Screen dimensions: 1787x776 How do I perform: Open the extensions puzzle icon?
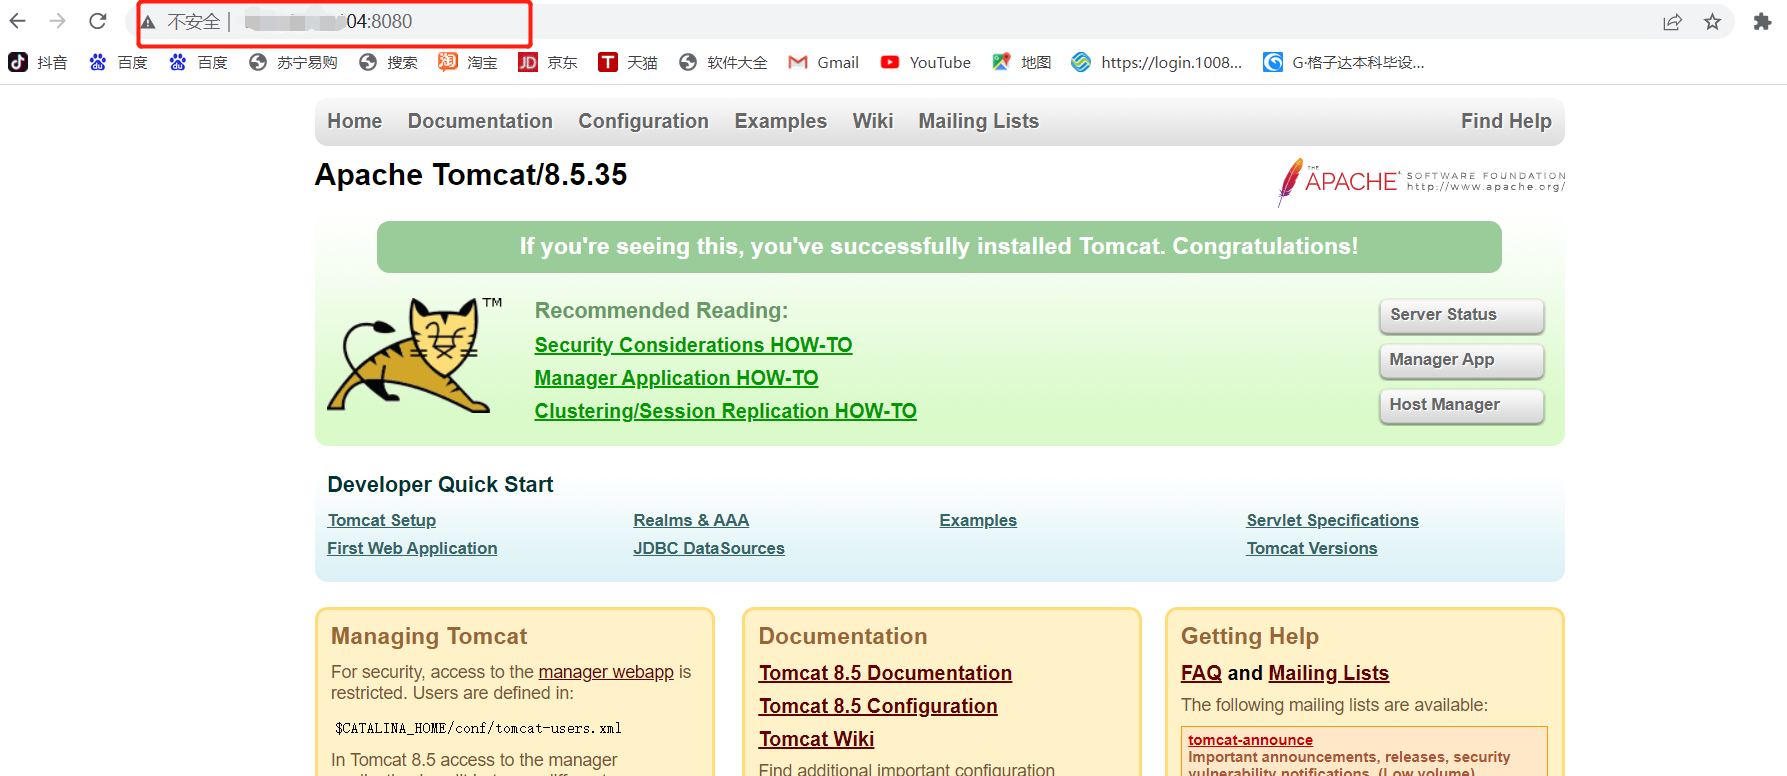[x=1762, y=22]
